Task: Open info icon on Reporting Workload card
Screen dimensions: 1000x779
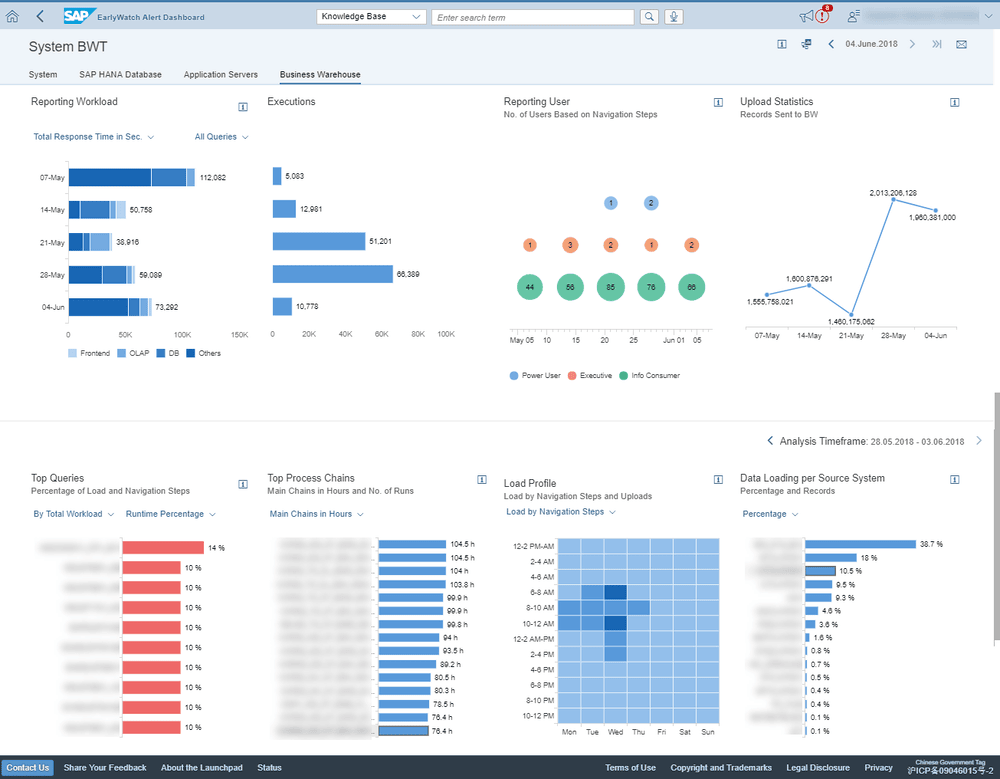Action: point(243,106)
